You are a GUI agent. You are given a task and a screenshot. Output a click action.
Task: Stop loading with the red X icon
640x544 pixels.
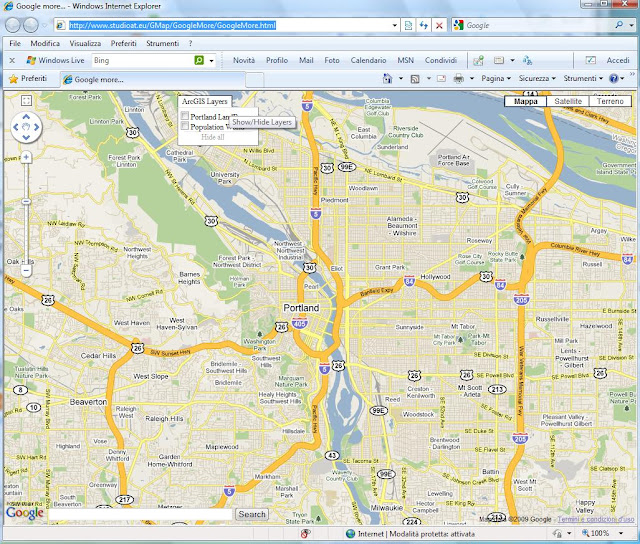pos(439,26)
